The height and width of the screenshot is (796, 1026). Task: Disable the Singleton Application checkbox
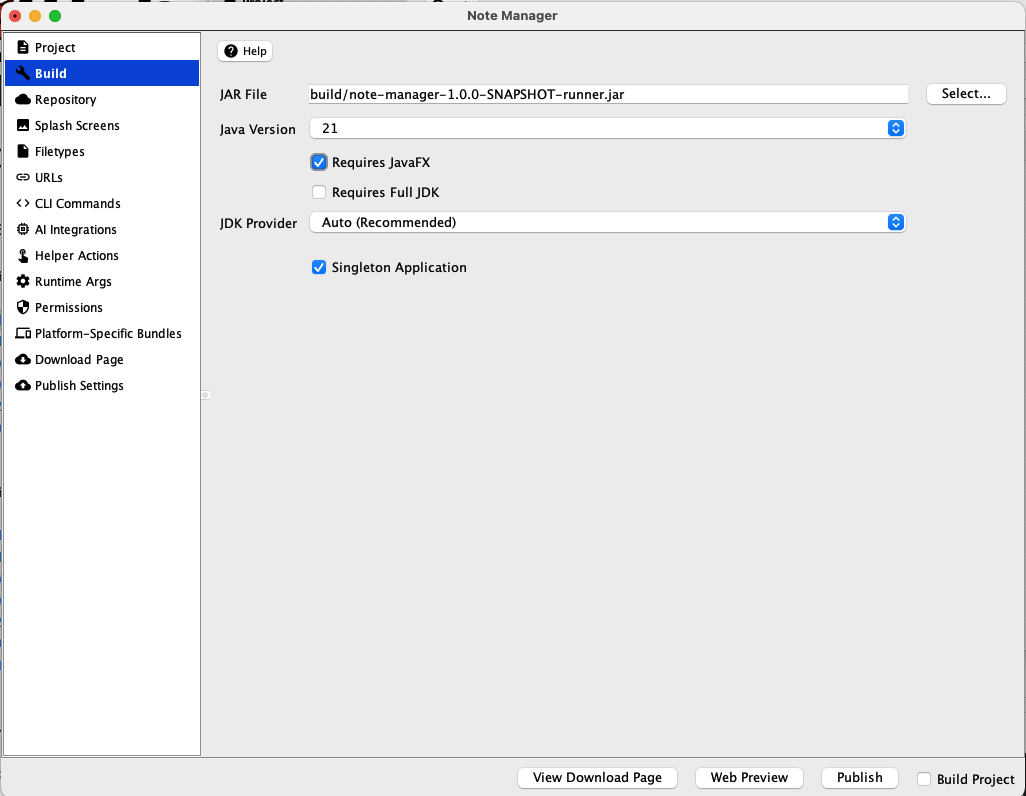319,267
